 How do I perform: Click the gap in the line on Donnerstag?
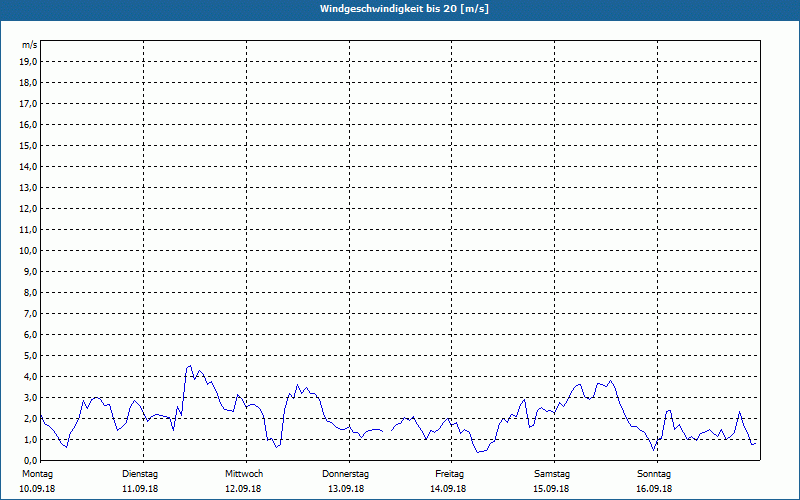(x=387, y=431)
